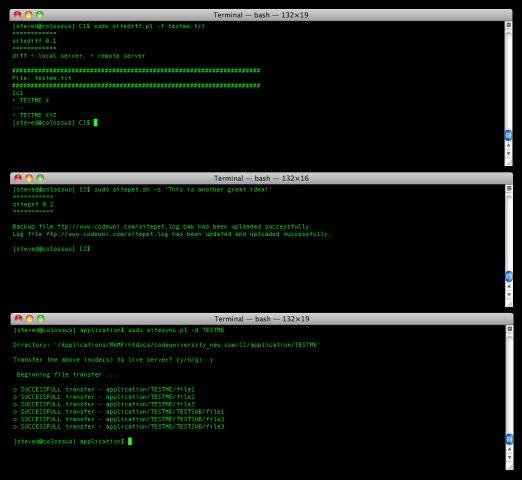
Task: Click split-pane icon in sitesync terminal window
Action: [509, 329]
